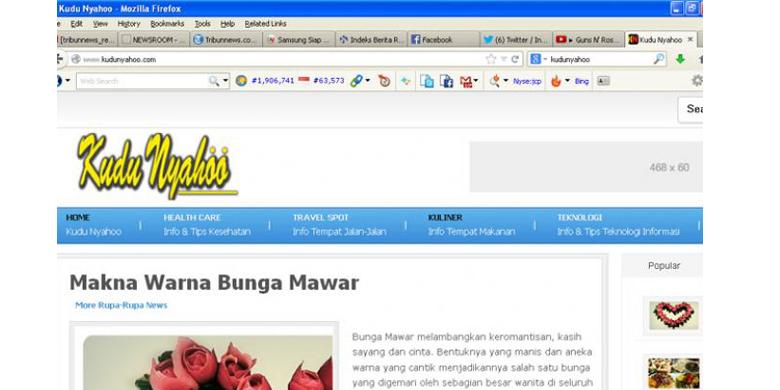The height and width of the screenshot is (390, 780).
Task: Open TRAVEL SPOT nav item
Action: [339, 225]
